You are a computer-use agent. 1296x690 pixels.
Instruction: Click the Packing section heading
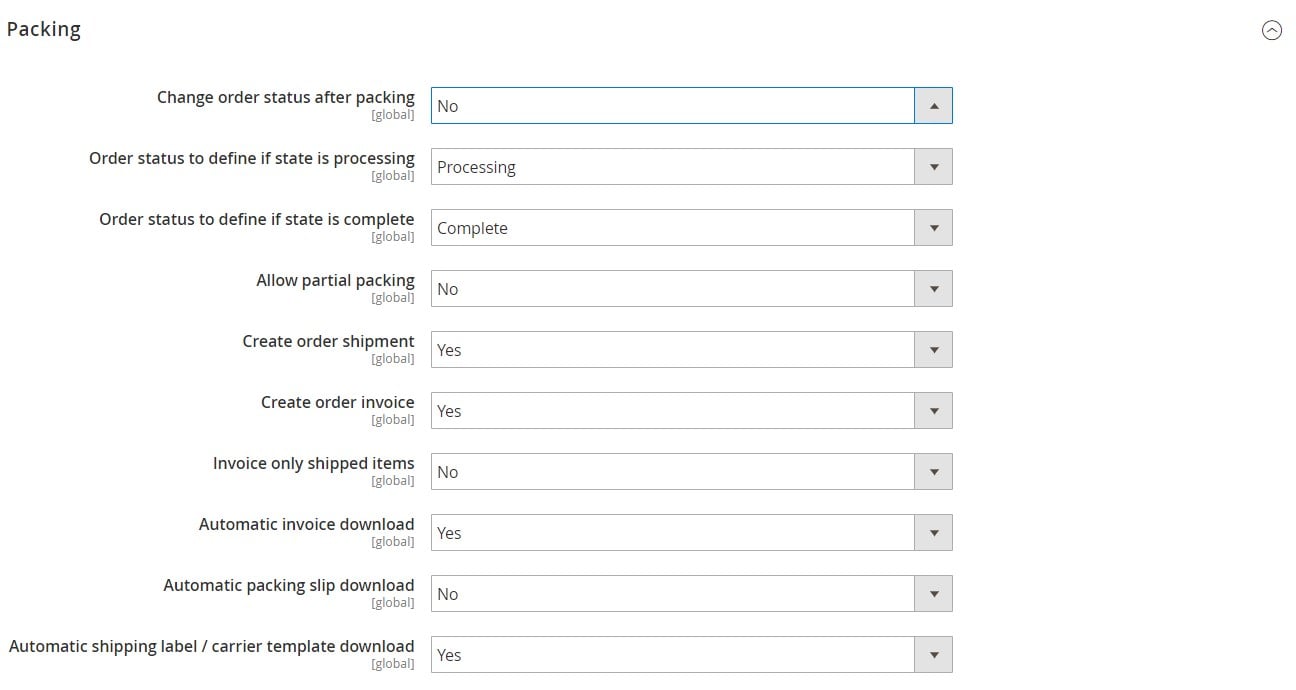(44, 30)
